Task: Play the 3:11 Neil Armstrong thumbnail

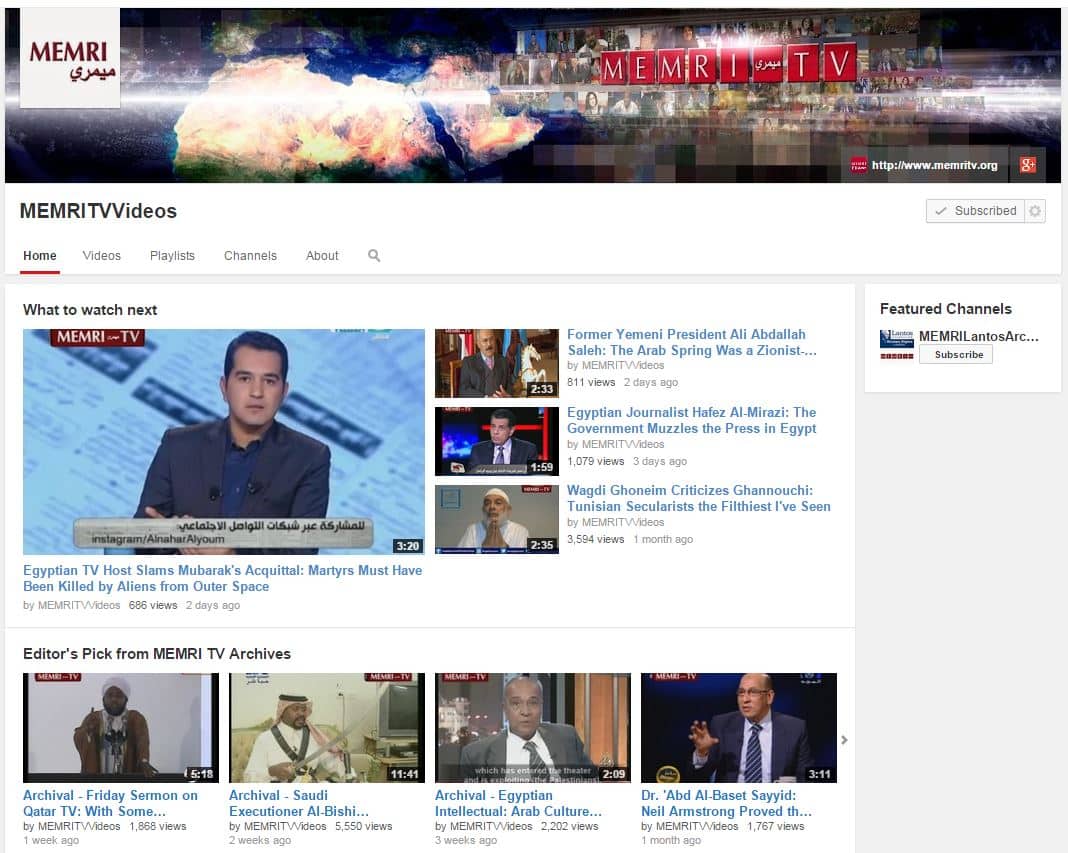Action: pos(739,728)
